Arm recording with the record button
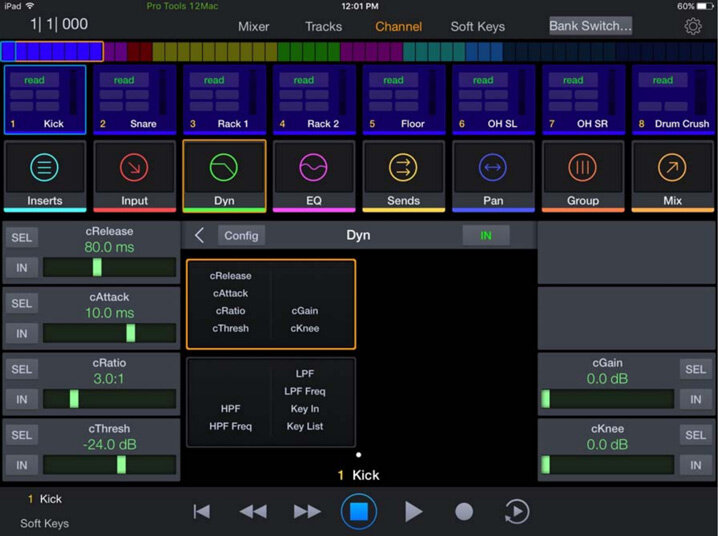Viewport: 718px width, 536px height. point(464,511)
